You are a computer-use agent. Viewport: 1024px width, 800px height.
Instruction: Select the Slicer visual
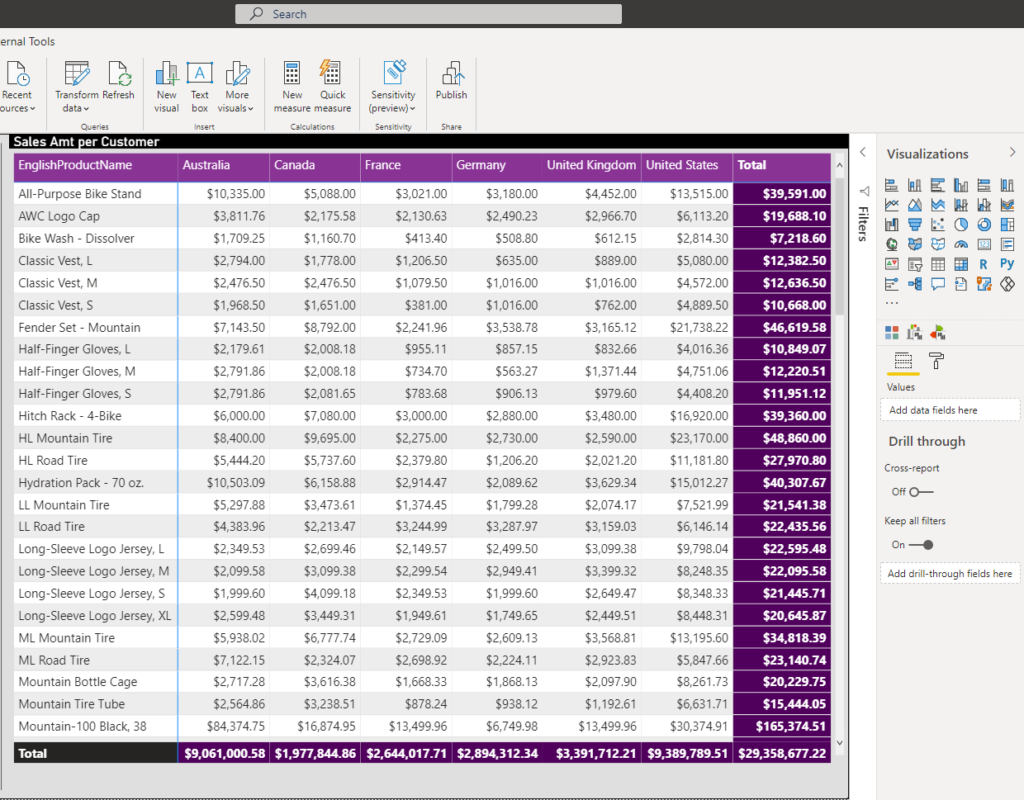point(915,264)
